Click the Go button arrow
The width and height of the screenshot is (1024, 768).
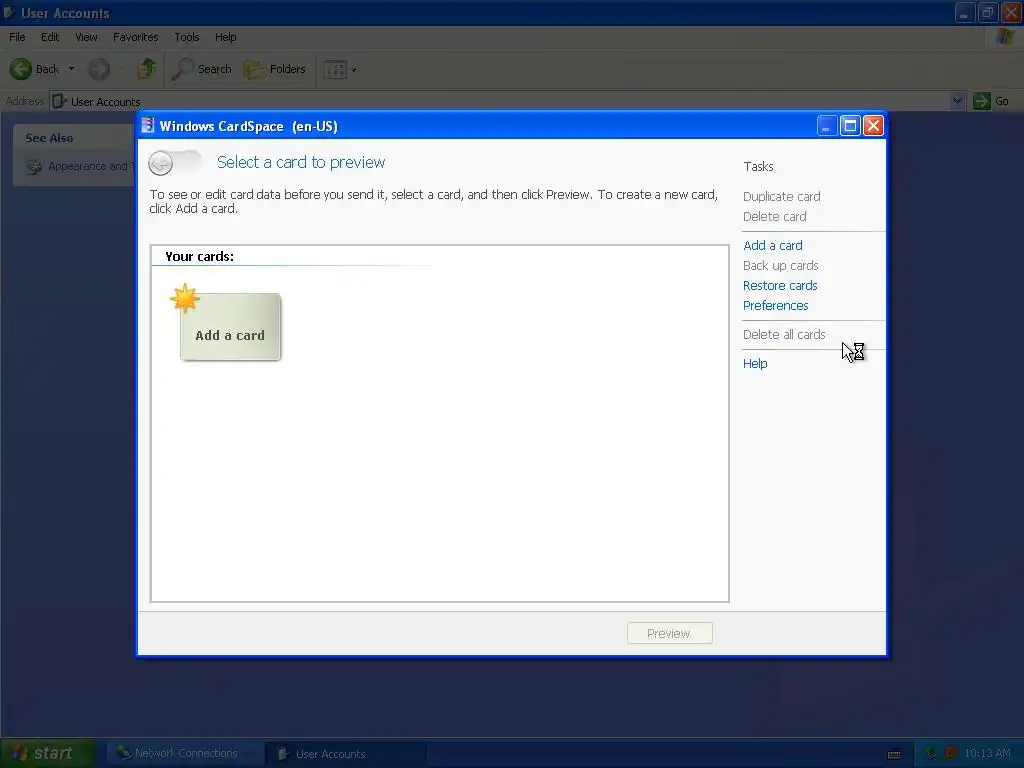(x=982, y=101)
